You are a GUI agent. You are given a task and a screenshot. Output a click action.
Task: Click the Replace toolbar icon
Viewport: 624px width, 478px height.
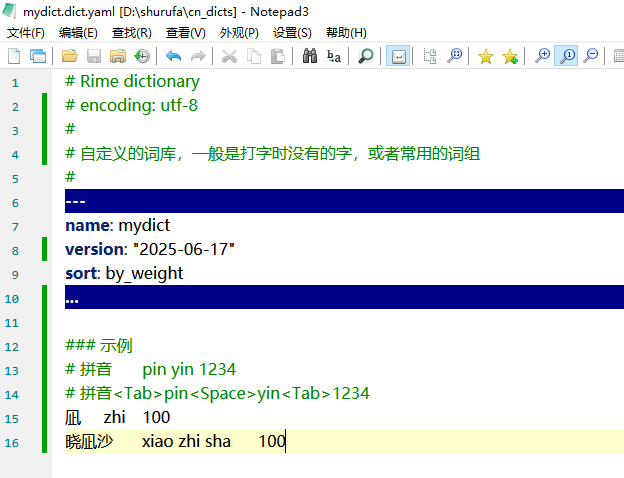334,57
